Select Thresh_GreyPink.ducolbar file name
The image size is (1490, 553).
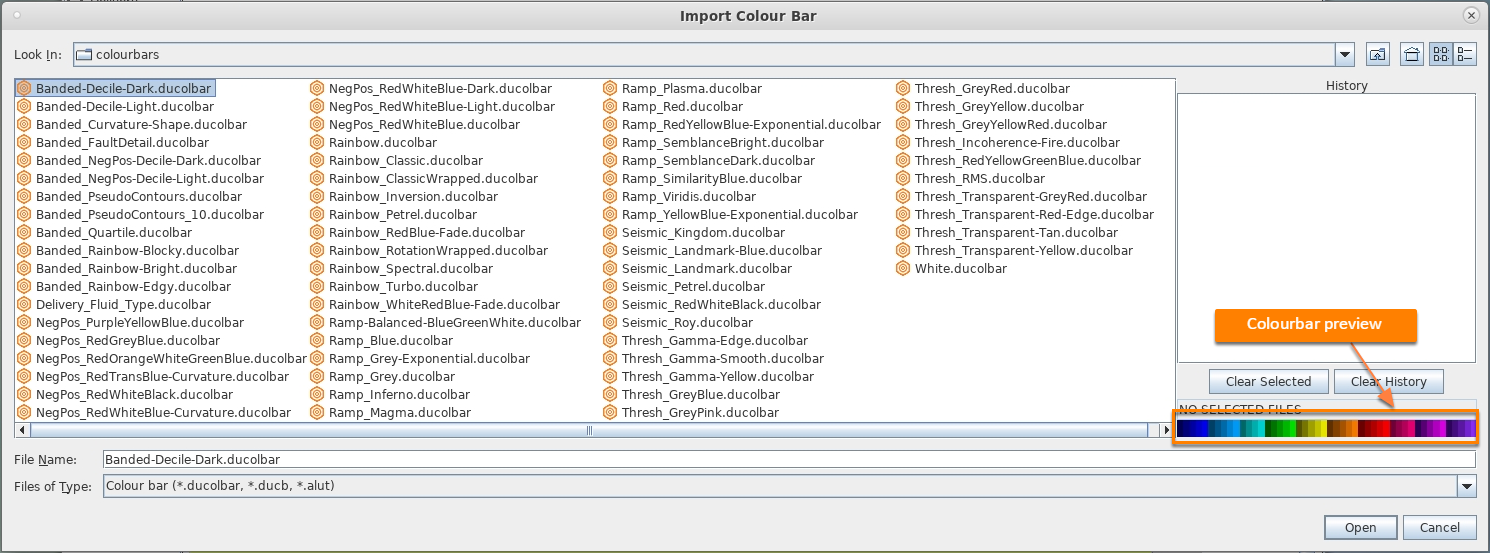coord(700,412)
